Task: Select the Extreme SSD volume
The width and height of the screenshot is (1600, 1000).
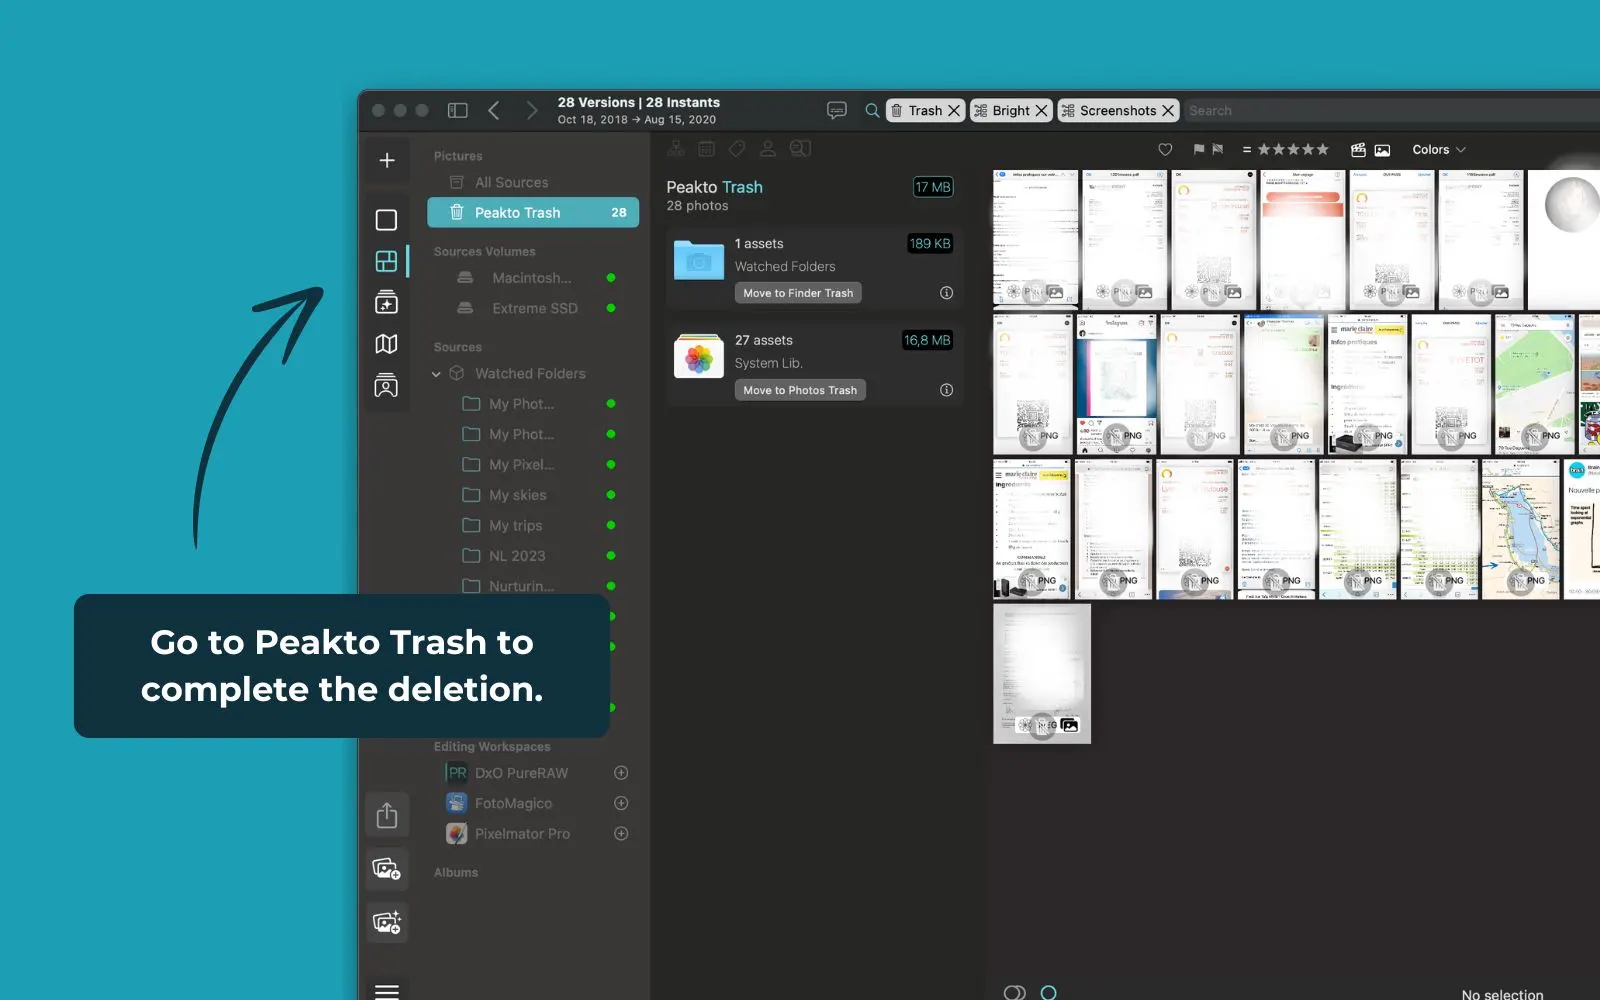Action: coord(535,308)
